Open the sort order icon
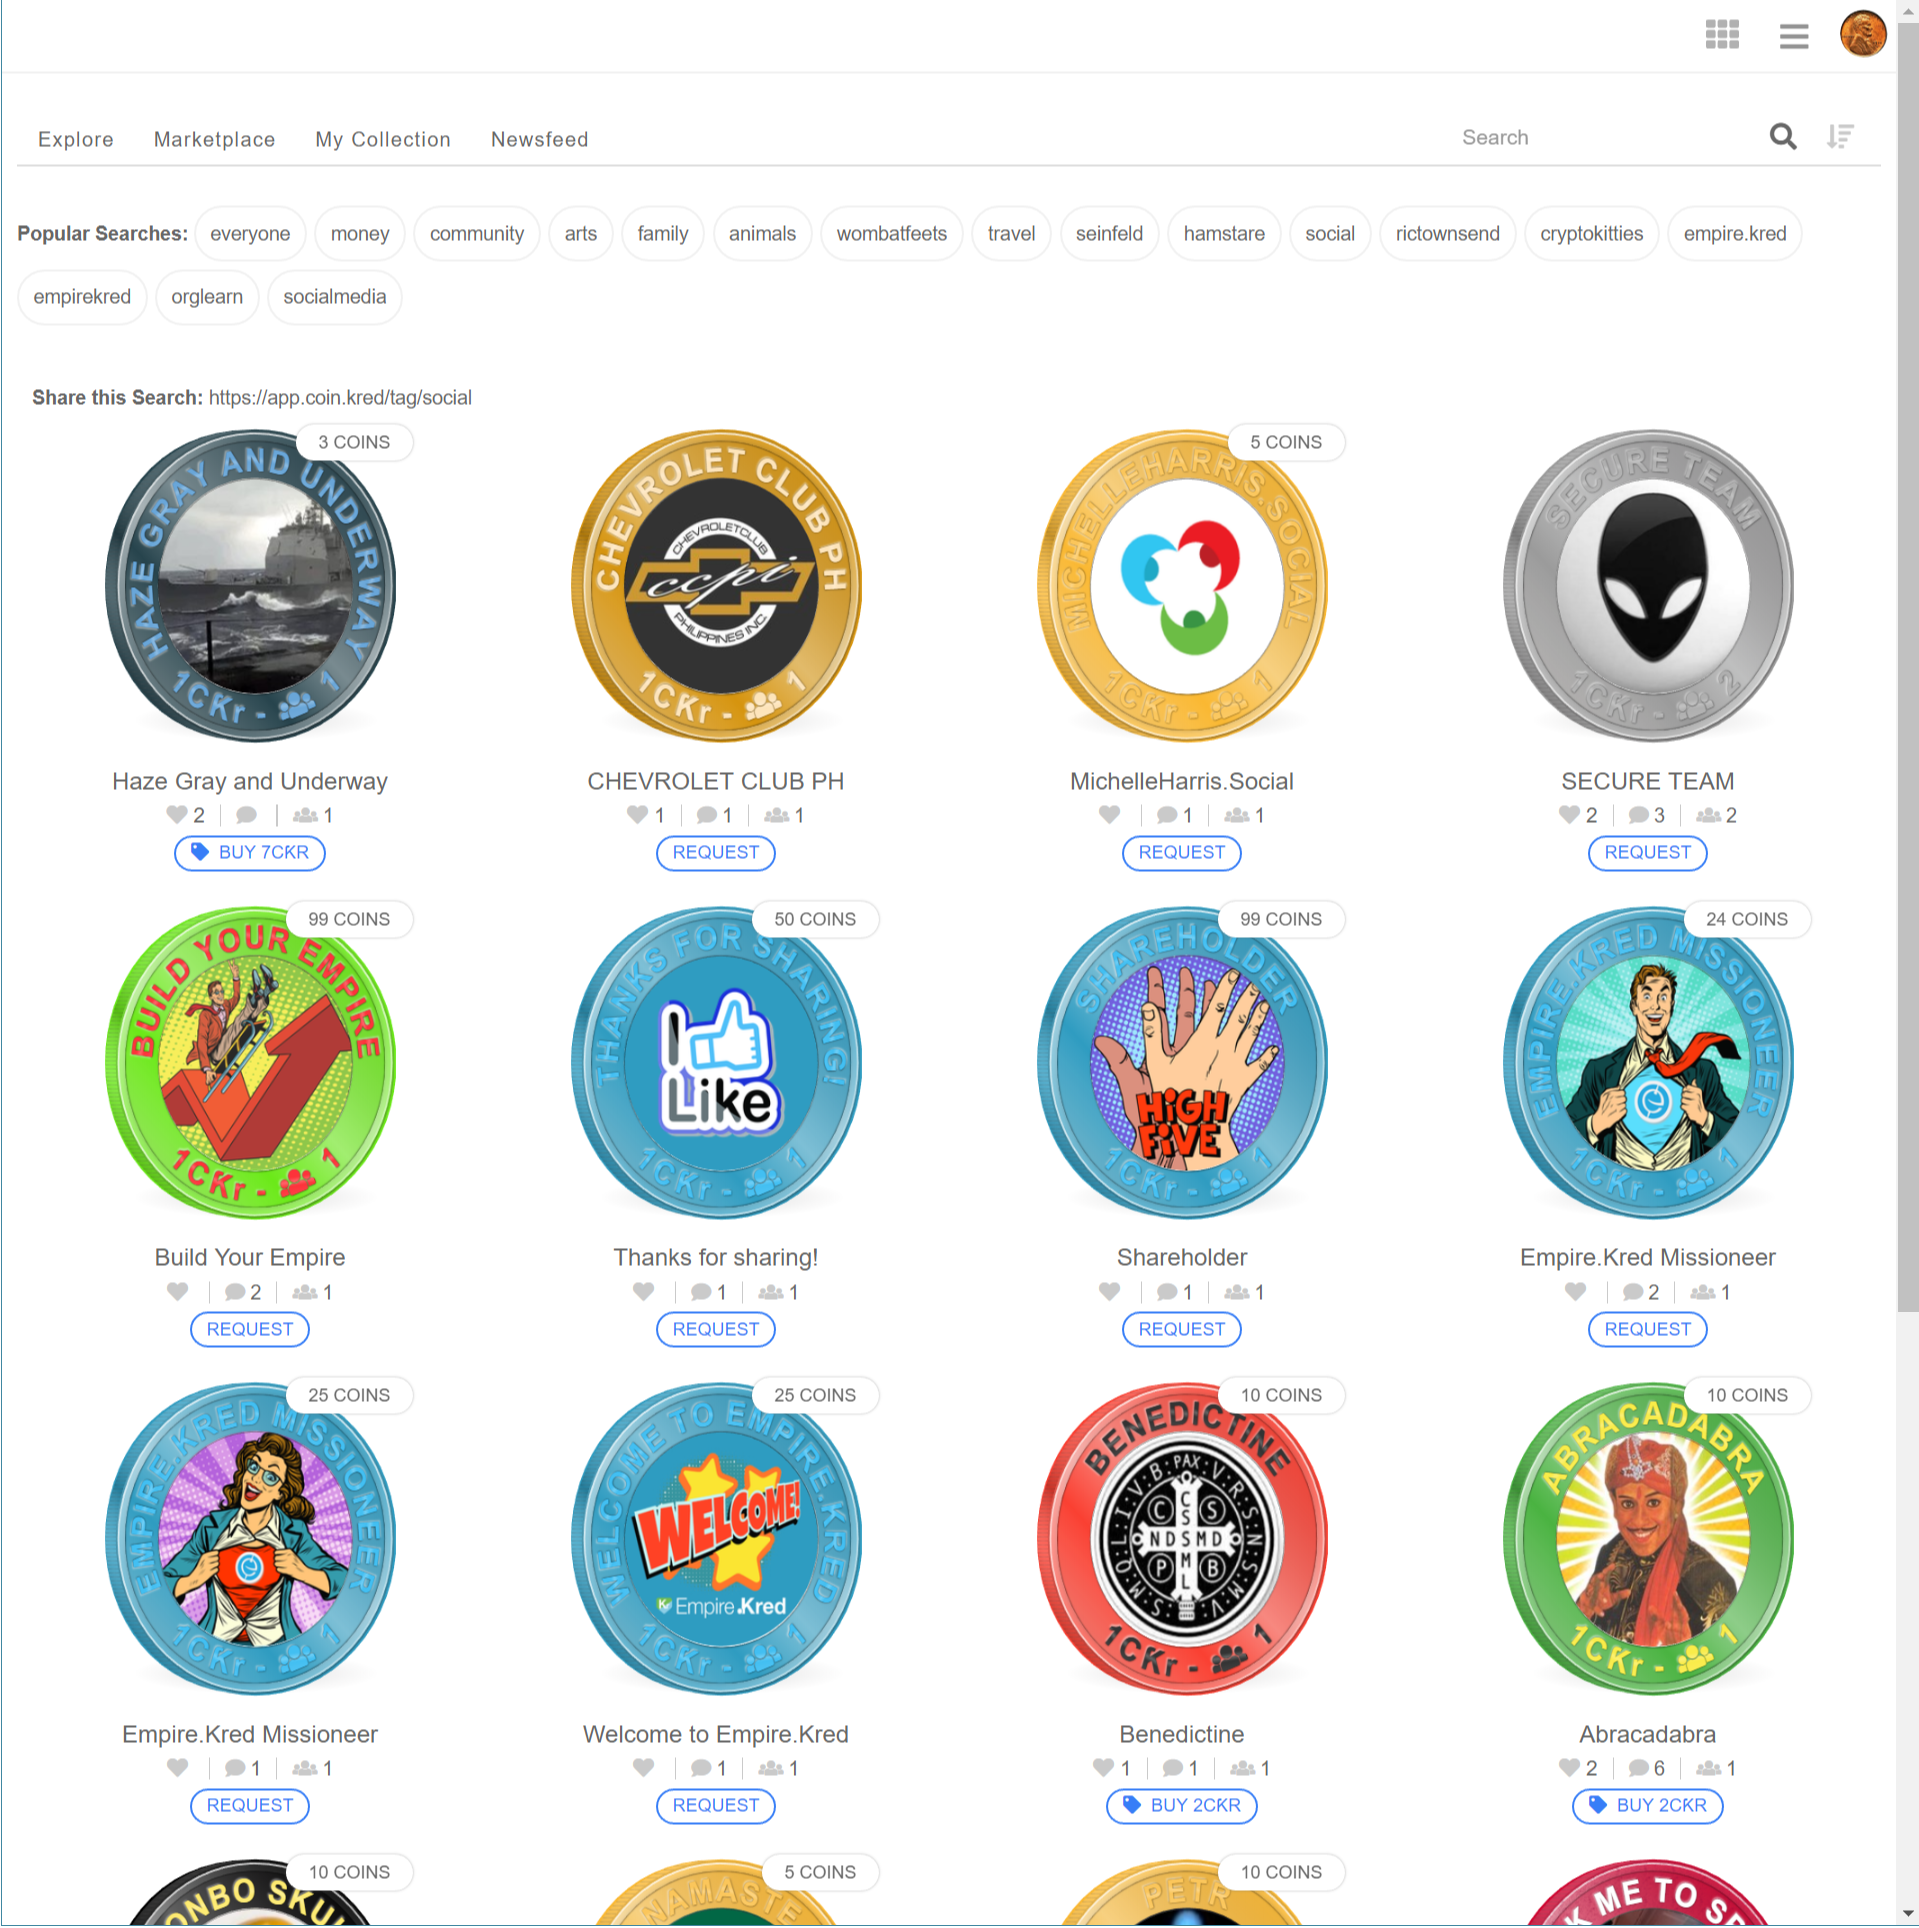This screenshot has width=1919, height=1928. point(1839,137)
